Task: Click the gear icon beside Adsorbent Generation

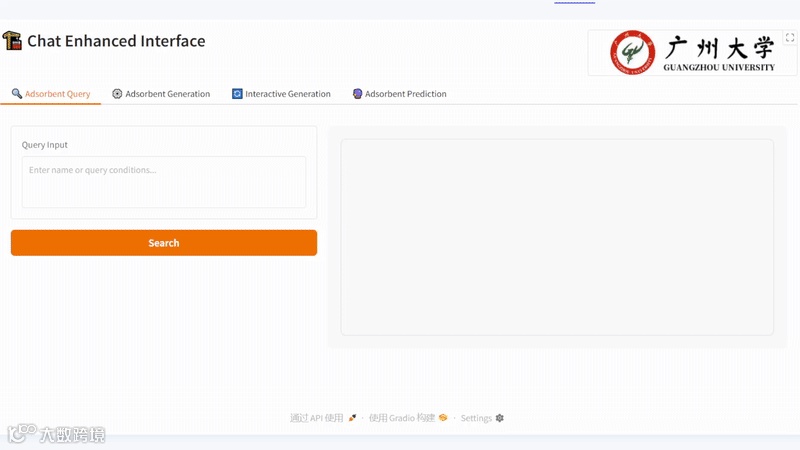Action: click(x=117, y=94)
